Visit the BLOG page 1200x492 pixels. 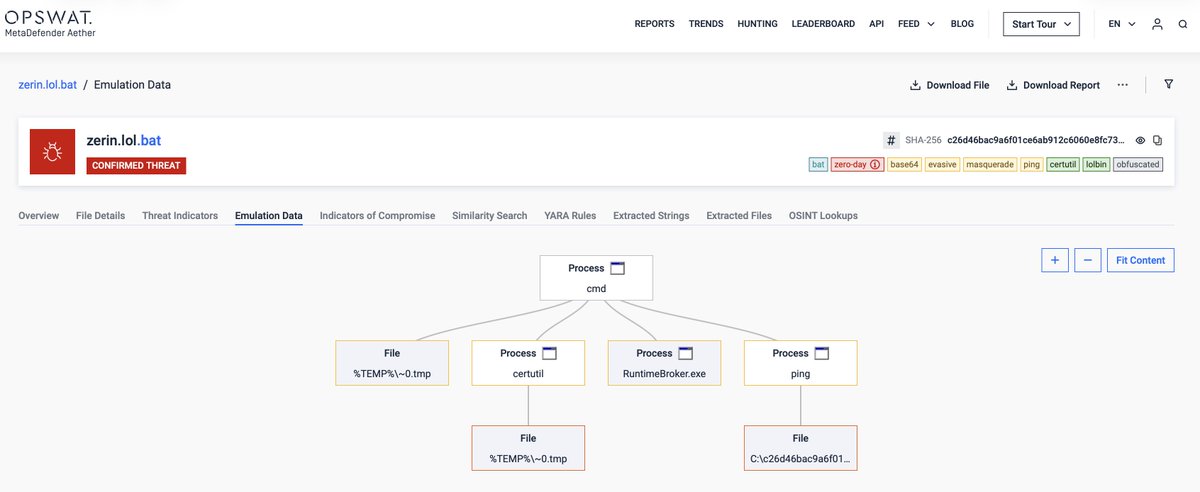[962, 24]
